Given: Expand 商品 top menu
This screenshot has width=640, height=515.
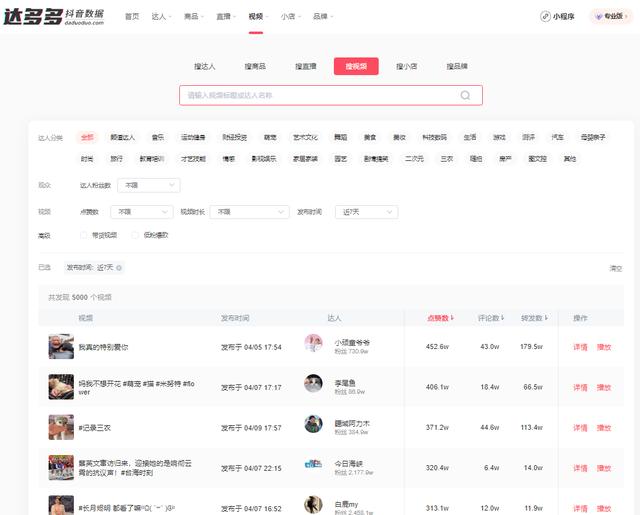Looking at the screenshot, I should pyautogui.click(x=193, y=16).
